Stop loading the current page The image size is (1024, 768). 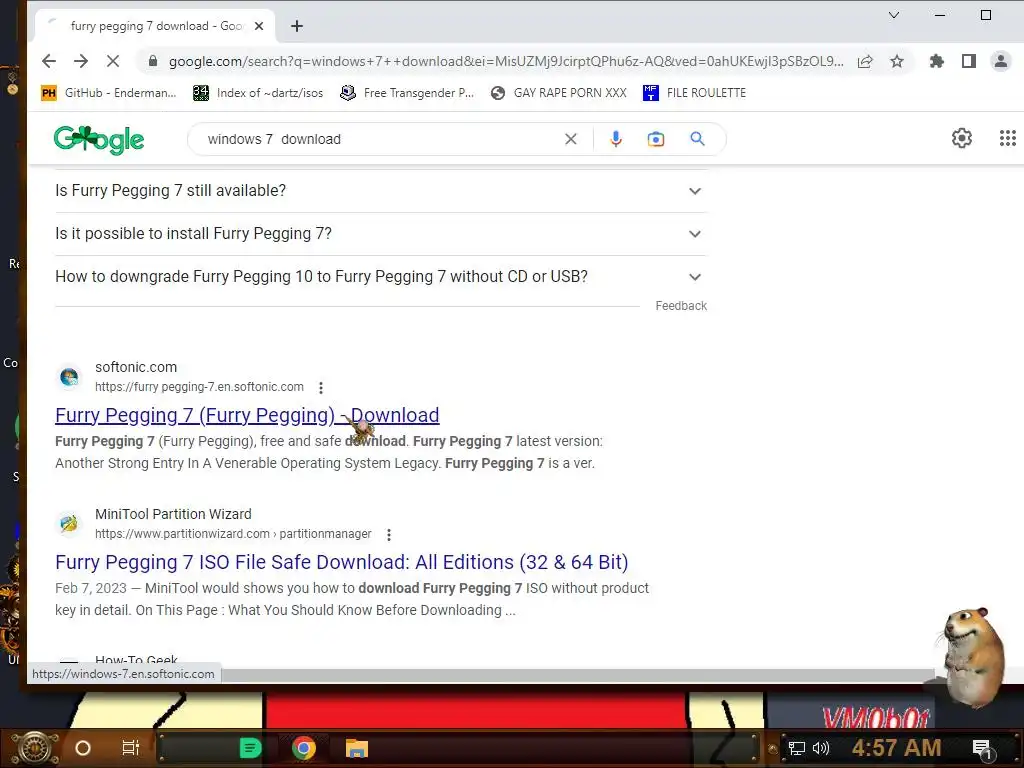point(113,61)
